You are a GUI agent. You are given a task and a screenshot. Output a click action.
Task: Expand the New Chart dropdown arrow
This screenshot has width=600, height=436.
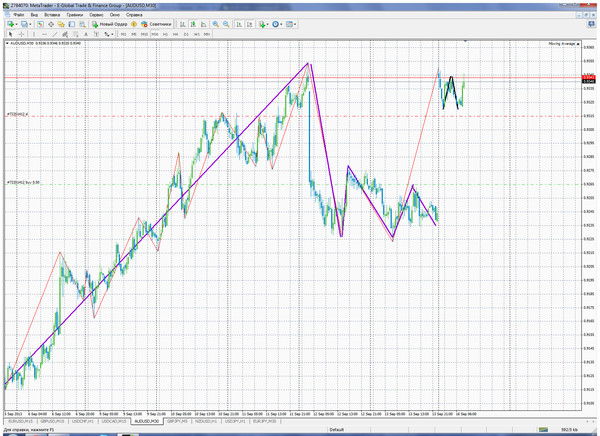[17, 23]
